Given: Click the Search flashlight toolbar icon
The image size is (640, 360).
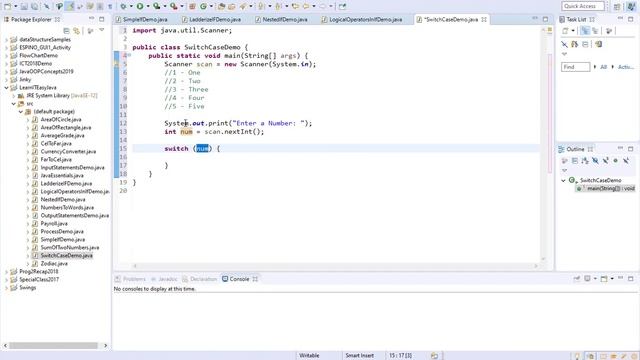Looking at the screenshot, I should click(x=243, y=6).
